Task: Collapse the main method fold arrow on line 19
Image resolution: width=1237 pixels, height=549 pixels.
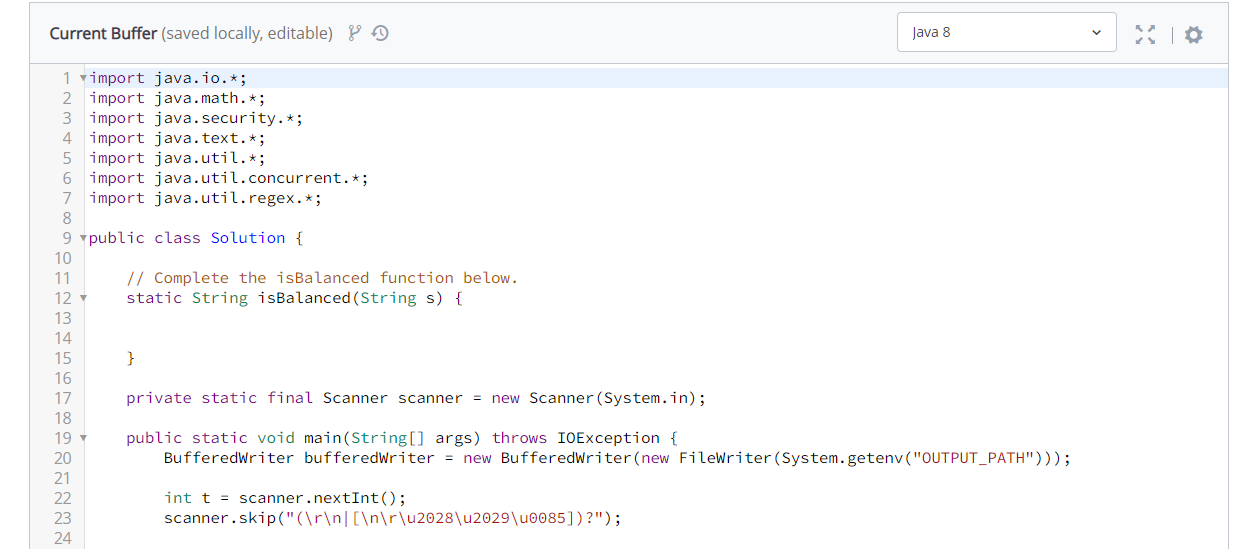Action: [x=83, y=438]
